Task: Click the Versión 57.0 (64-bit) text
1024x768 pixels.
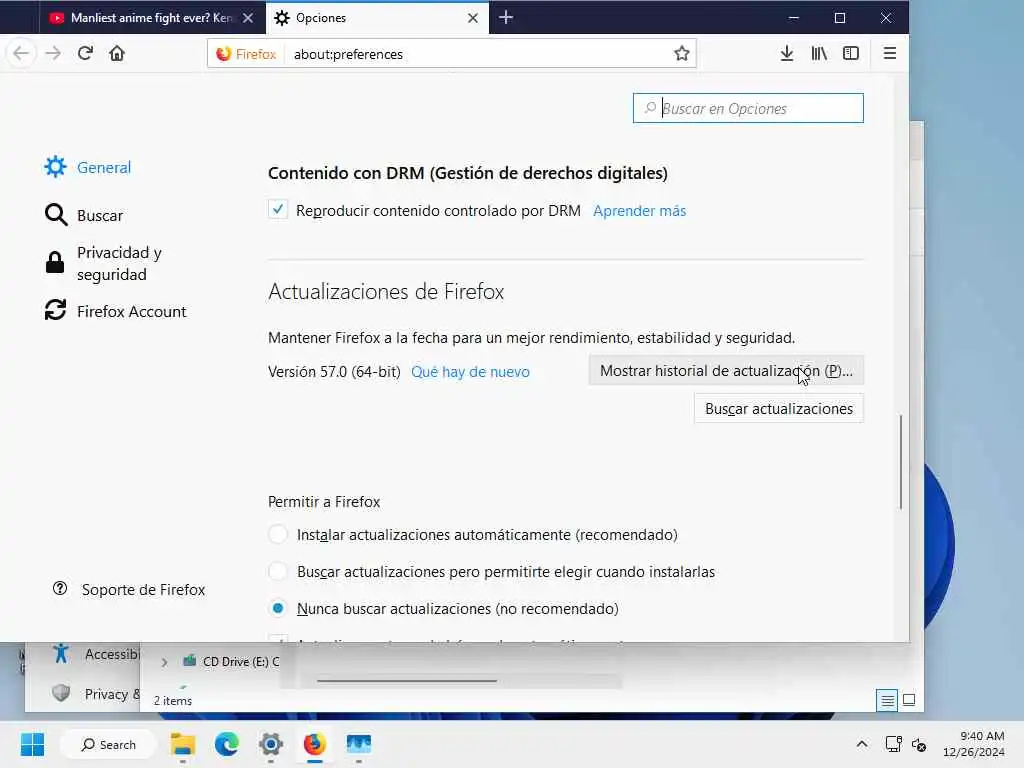Action: (334, 372)
